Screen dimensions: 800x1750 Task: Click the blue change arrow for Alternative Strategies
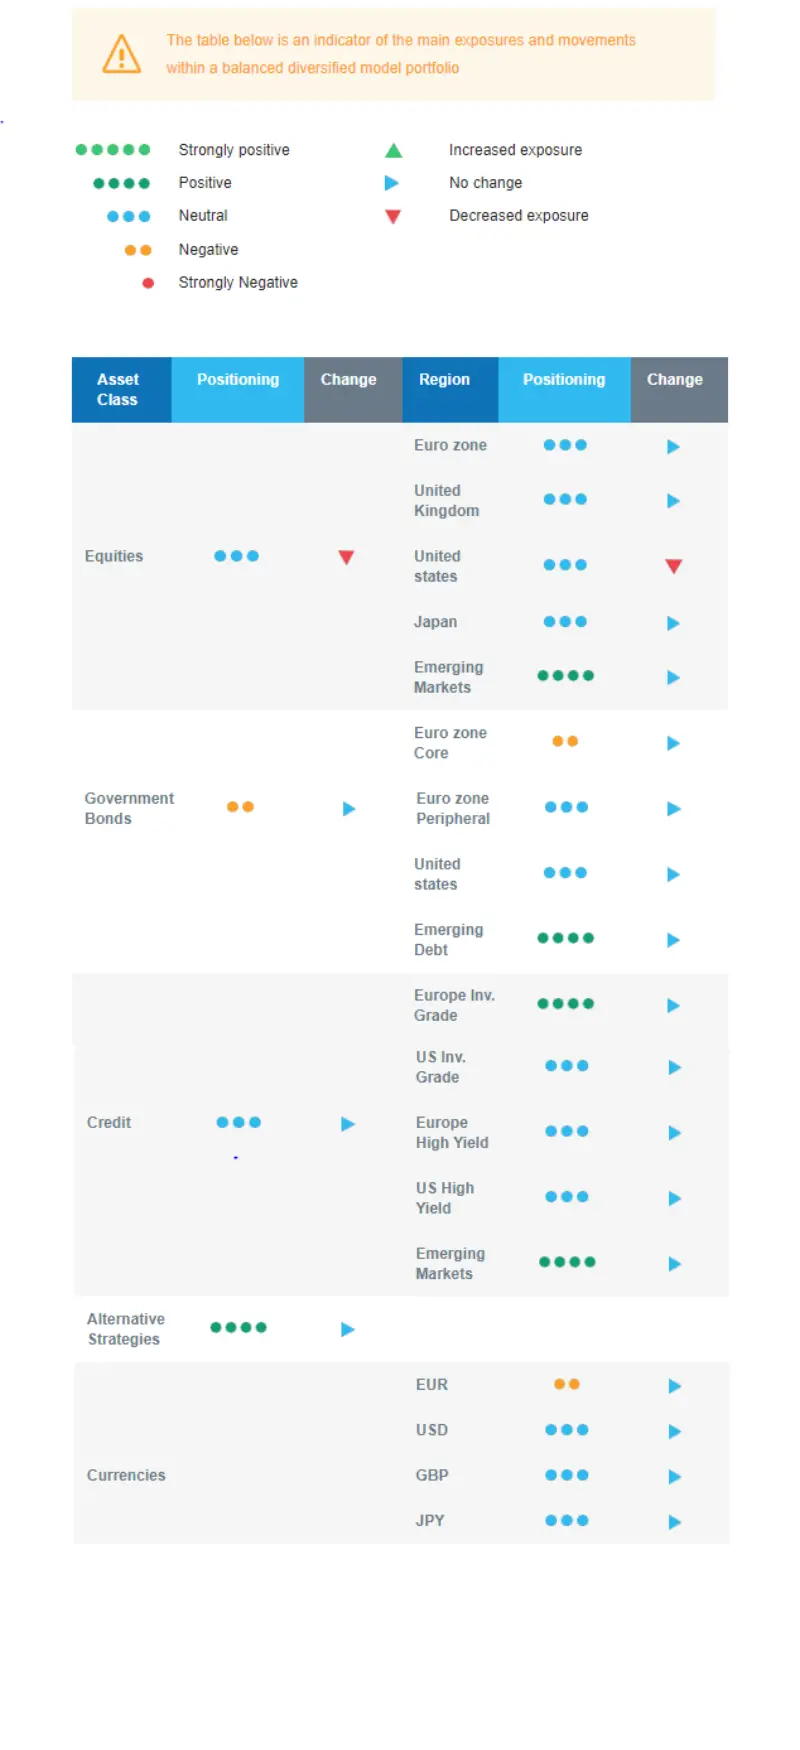pos(348,1329)
